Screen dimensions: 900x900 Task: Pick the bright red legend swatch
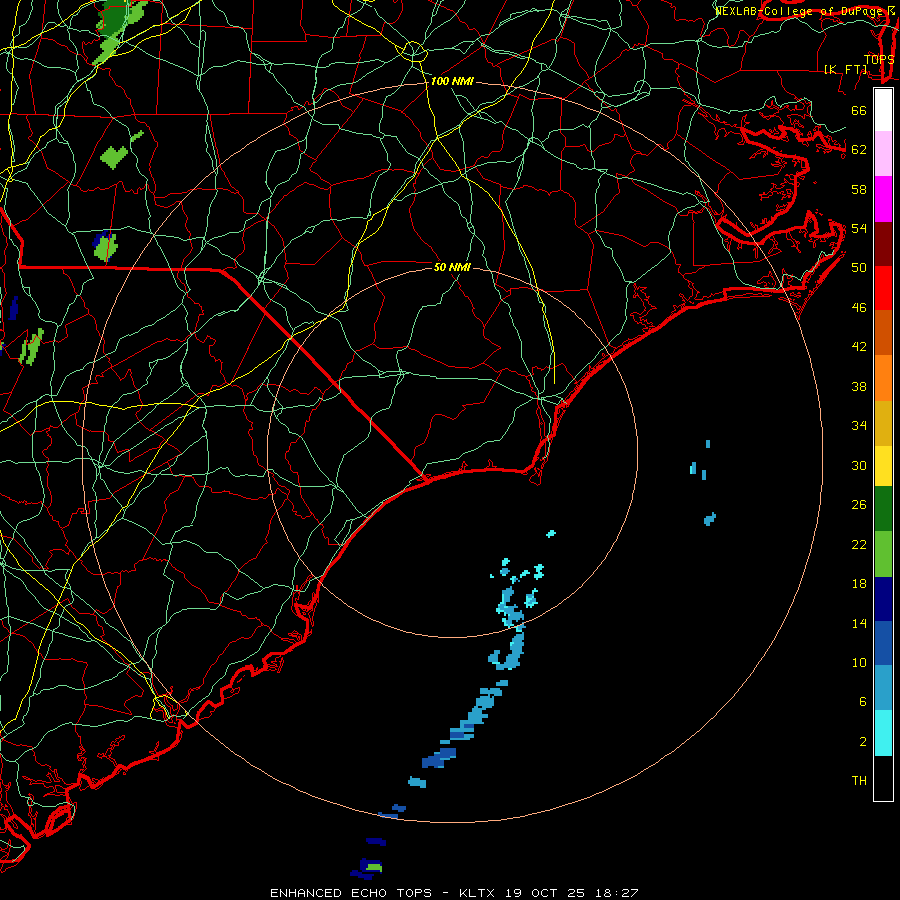(883, 288)
